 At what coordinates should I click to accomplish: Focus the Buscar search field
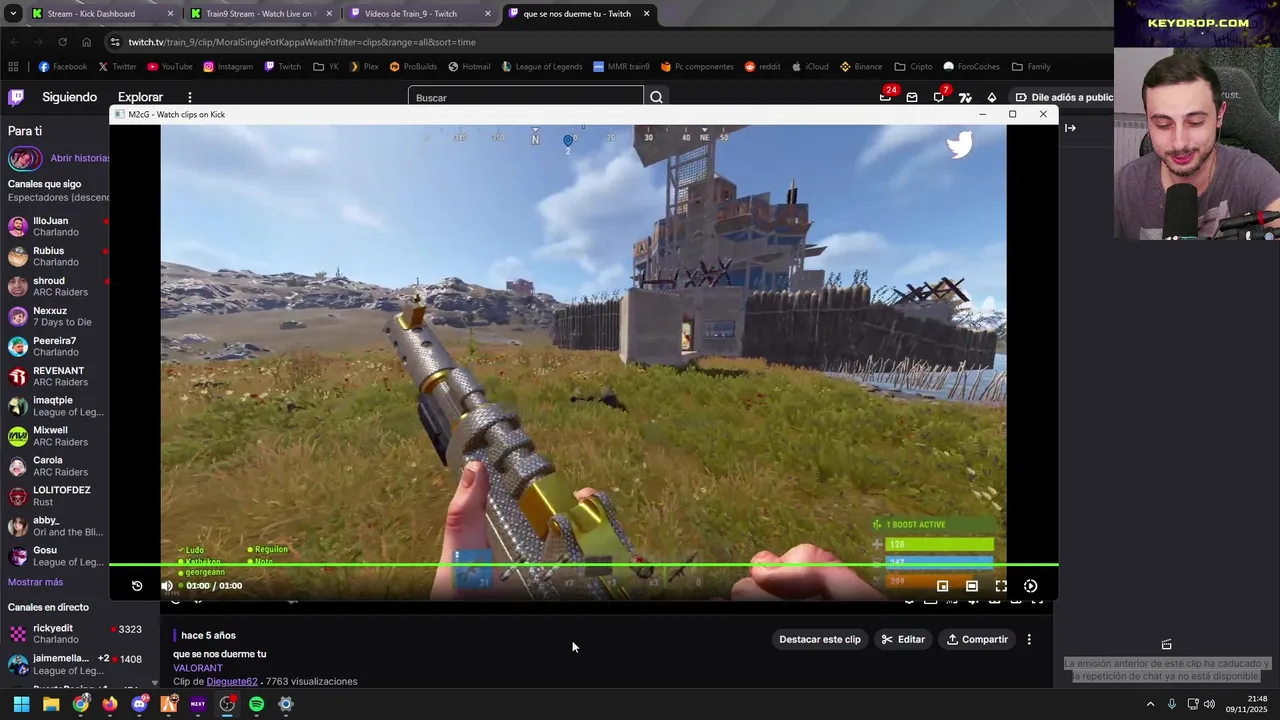525,97
